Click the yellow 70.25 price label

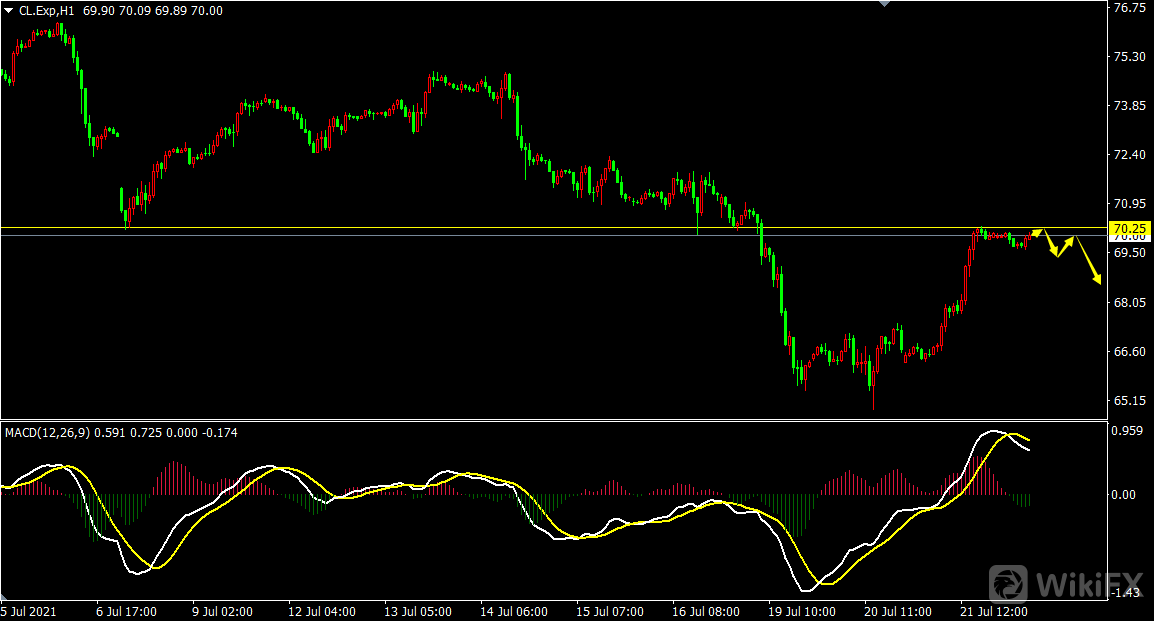click(1132, 229)
